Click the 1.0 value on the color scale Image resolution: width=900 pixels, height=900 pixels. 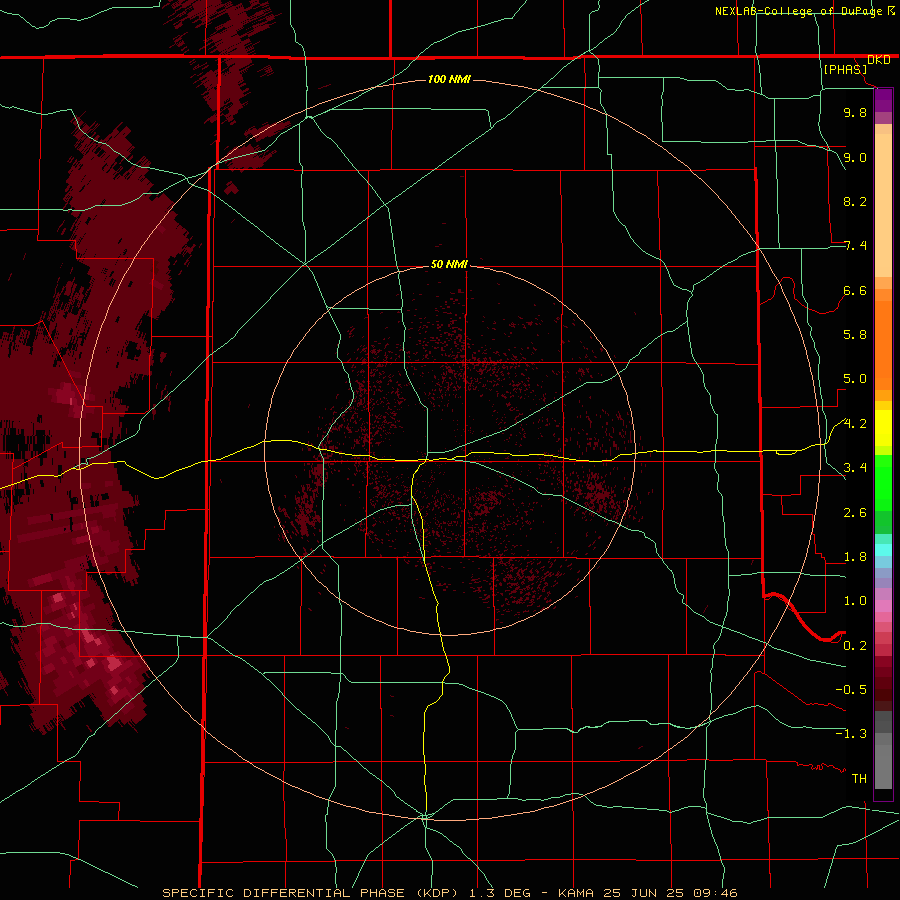(x=855, y=601)
